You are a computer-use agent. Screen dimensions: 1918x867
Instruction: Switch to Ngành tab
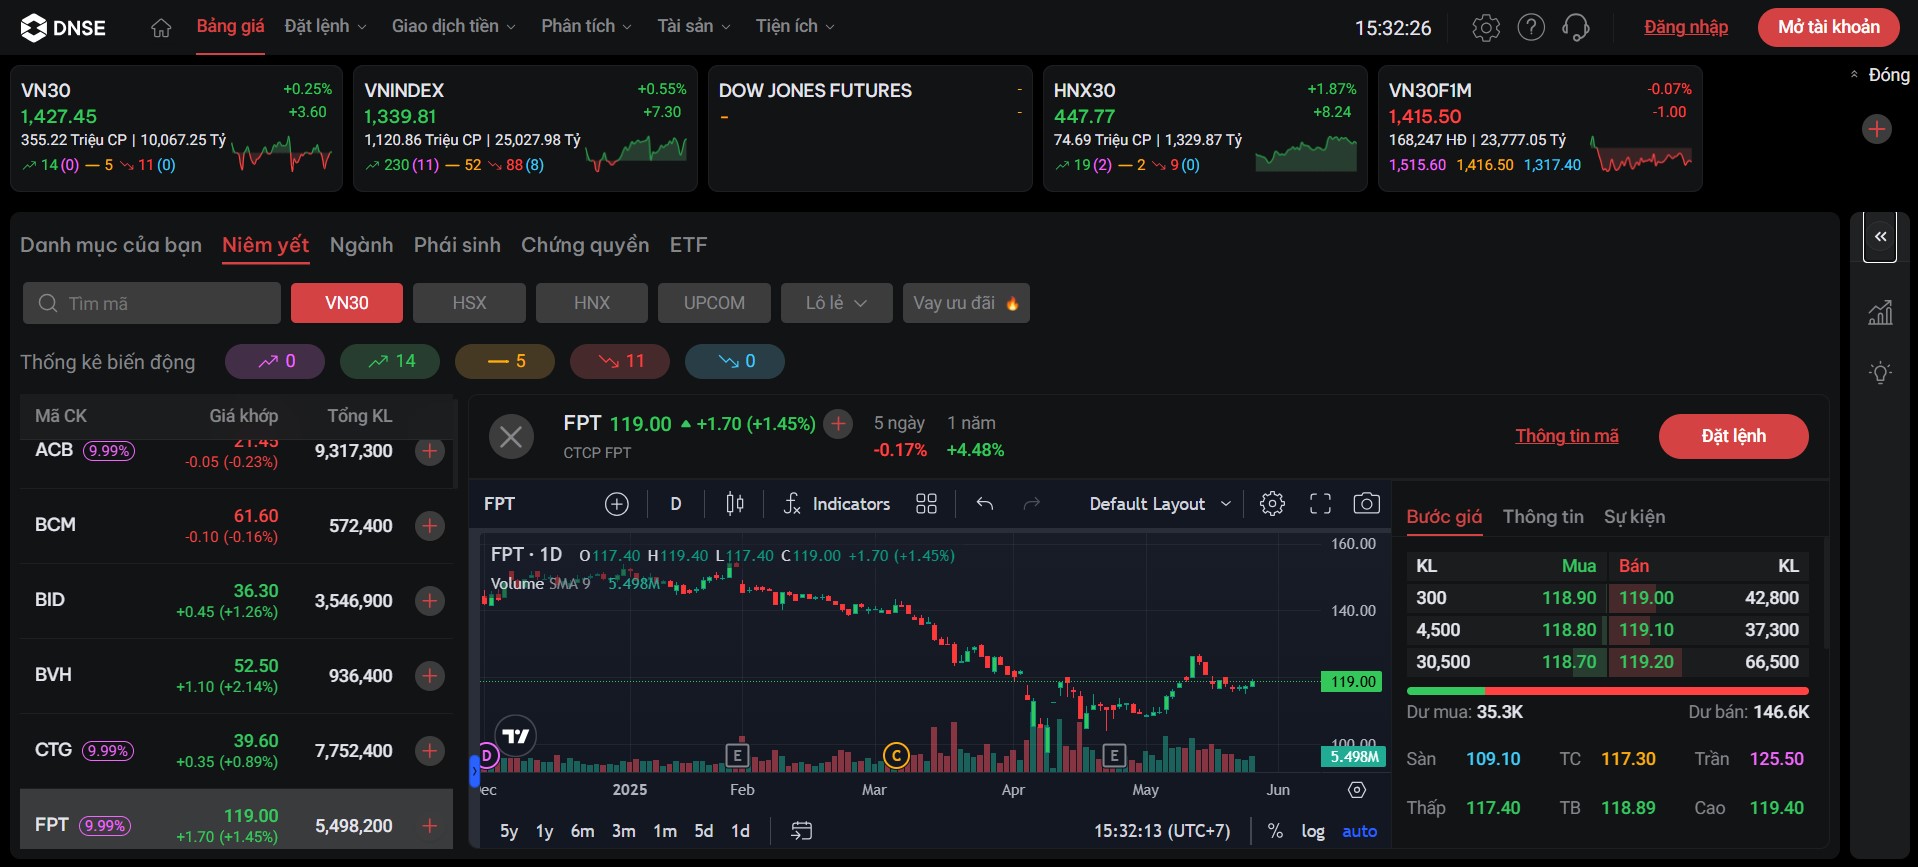pos(362,245)
